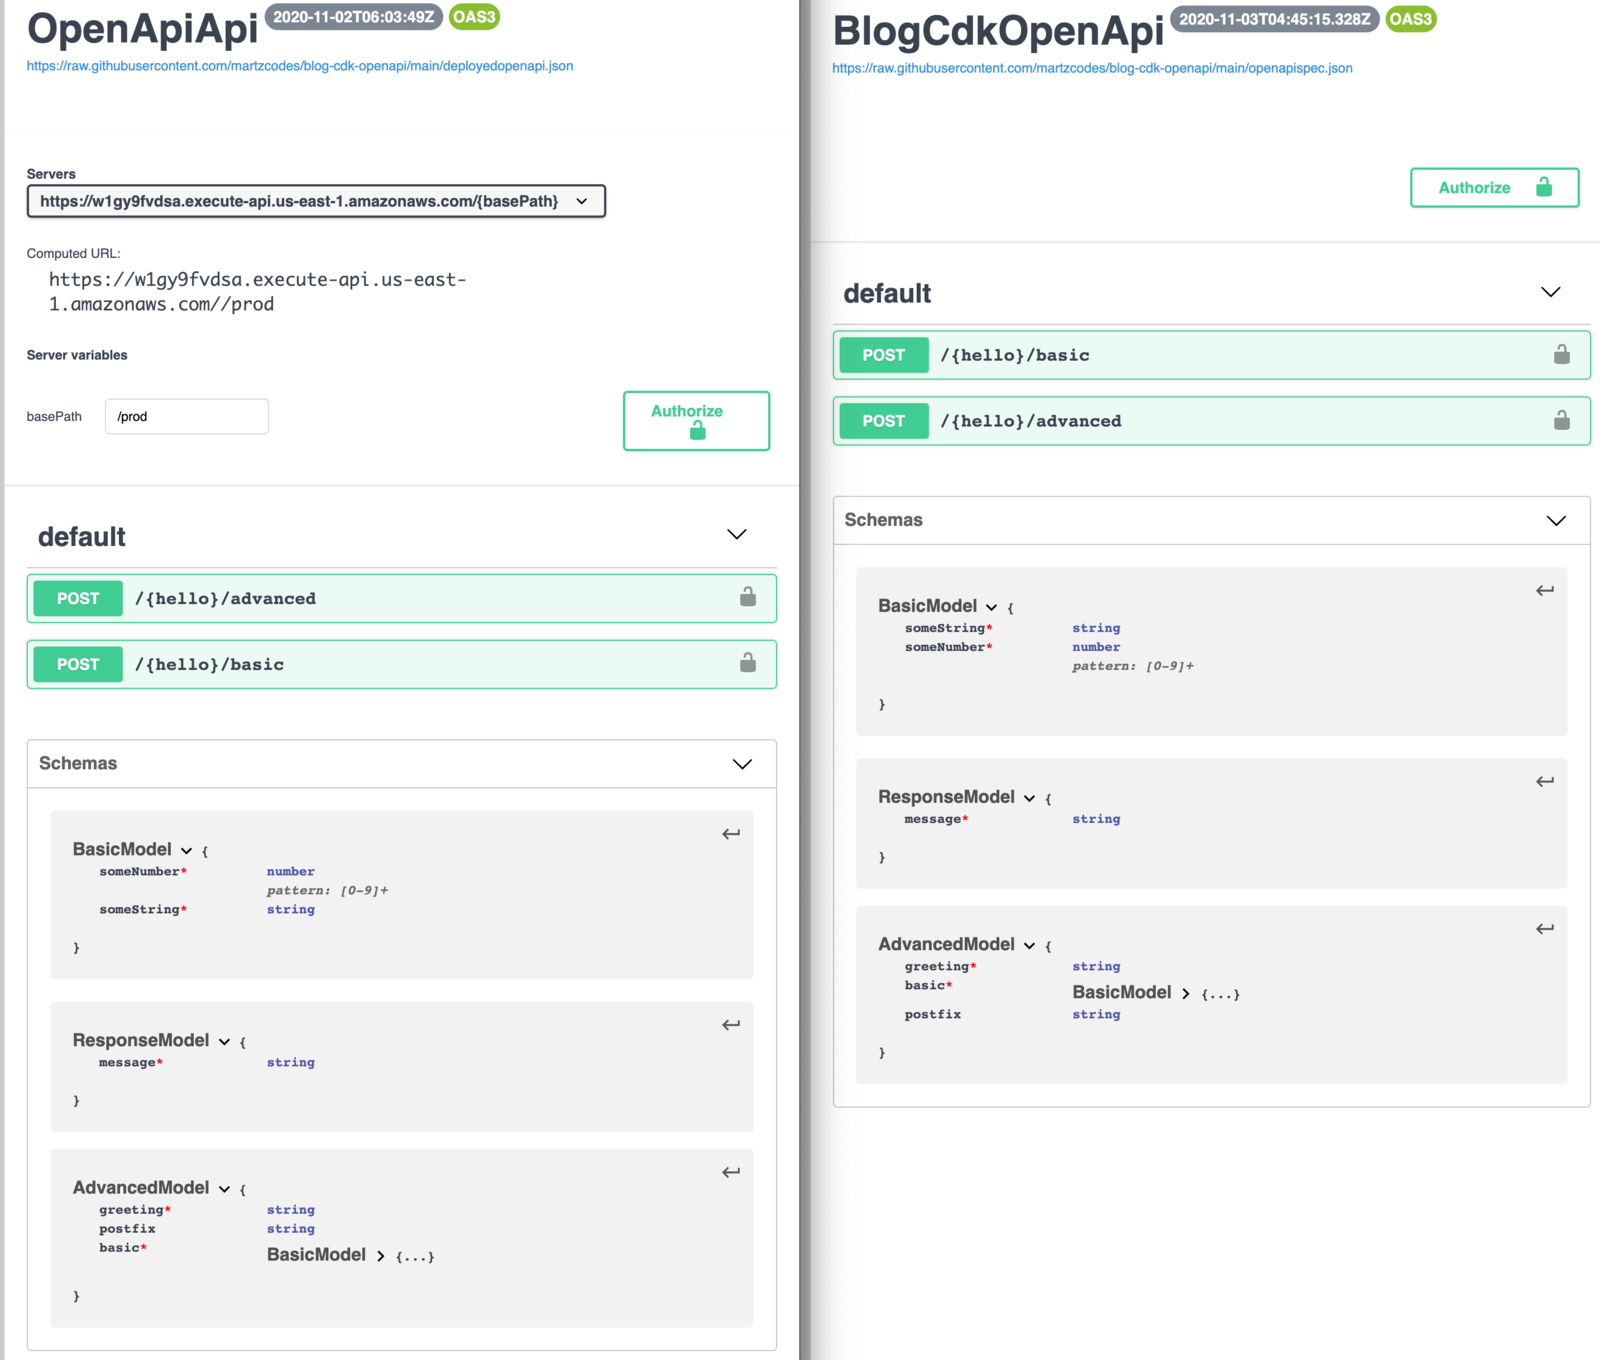Image resolution: width=1600 pixels, height=1360 pixels.
Task: Expand right POST /{hello}/basic operation
Action: pos(1211,355)
